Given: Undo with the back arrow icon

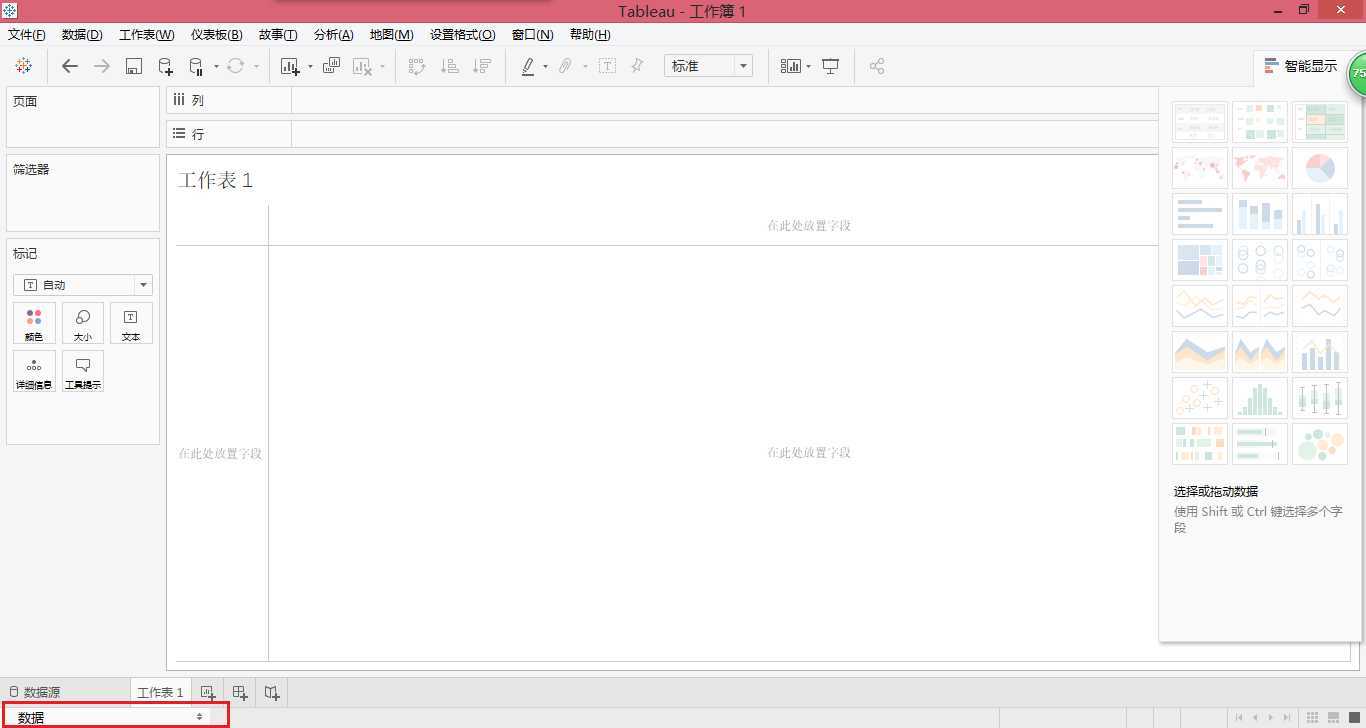Looking at the screenshot, I should coord(70,66).
